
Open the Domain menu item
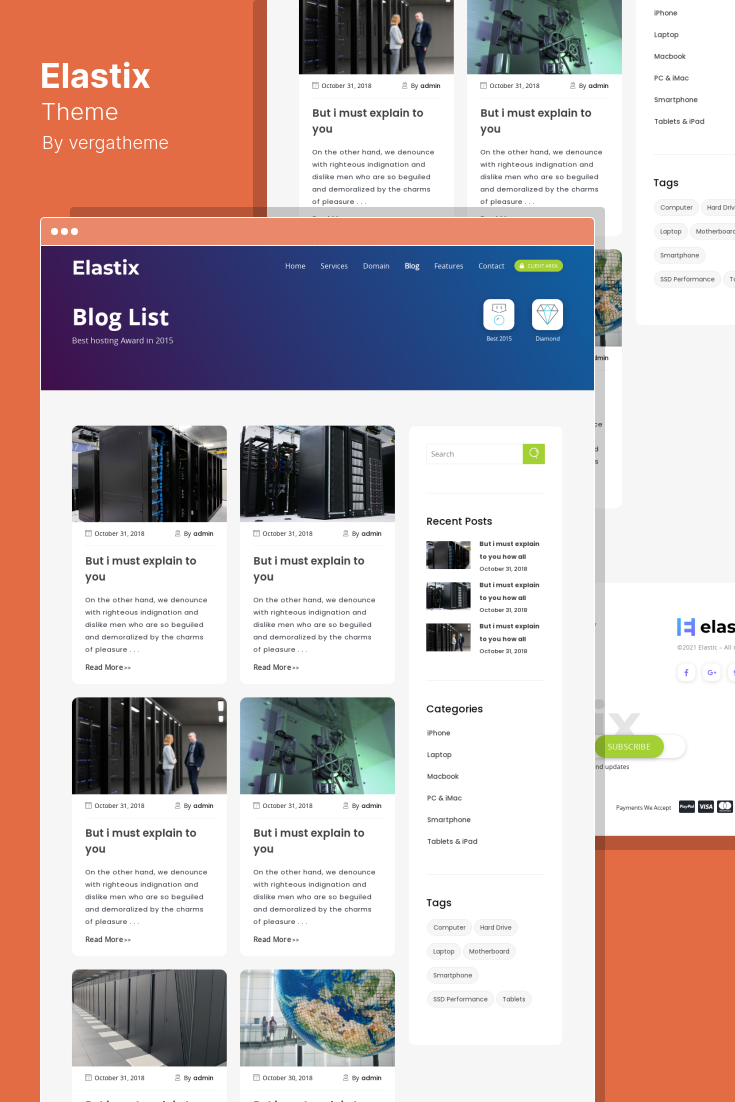[376, 266]
